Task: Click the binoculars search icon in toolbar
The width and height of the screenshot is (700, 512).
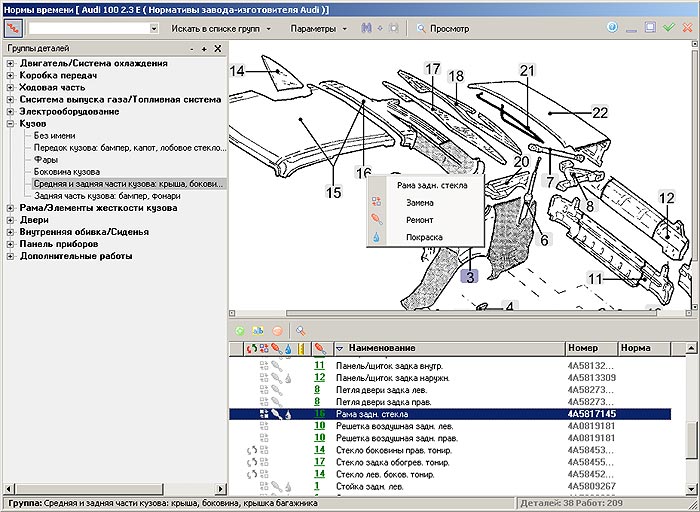Action: click(367, 28)
